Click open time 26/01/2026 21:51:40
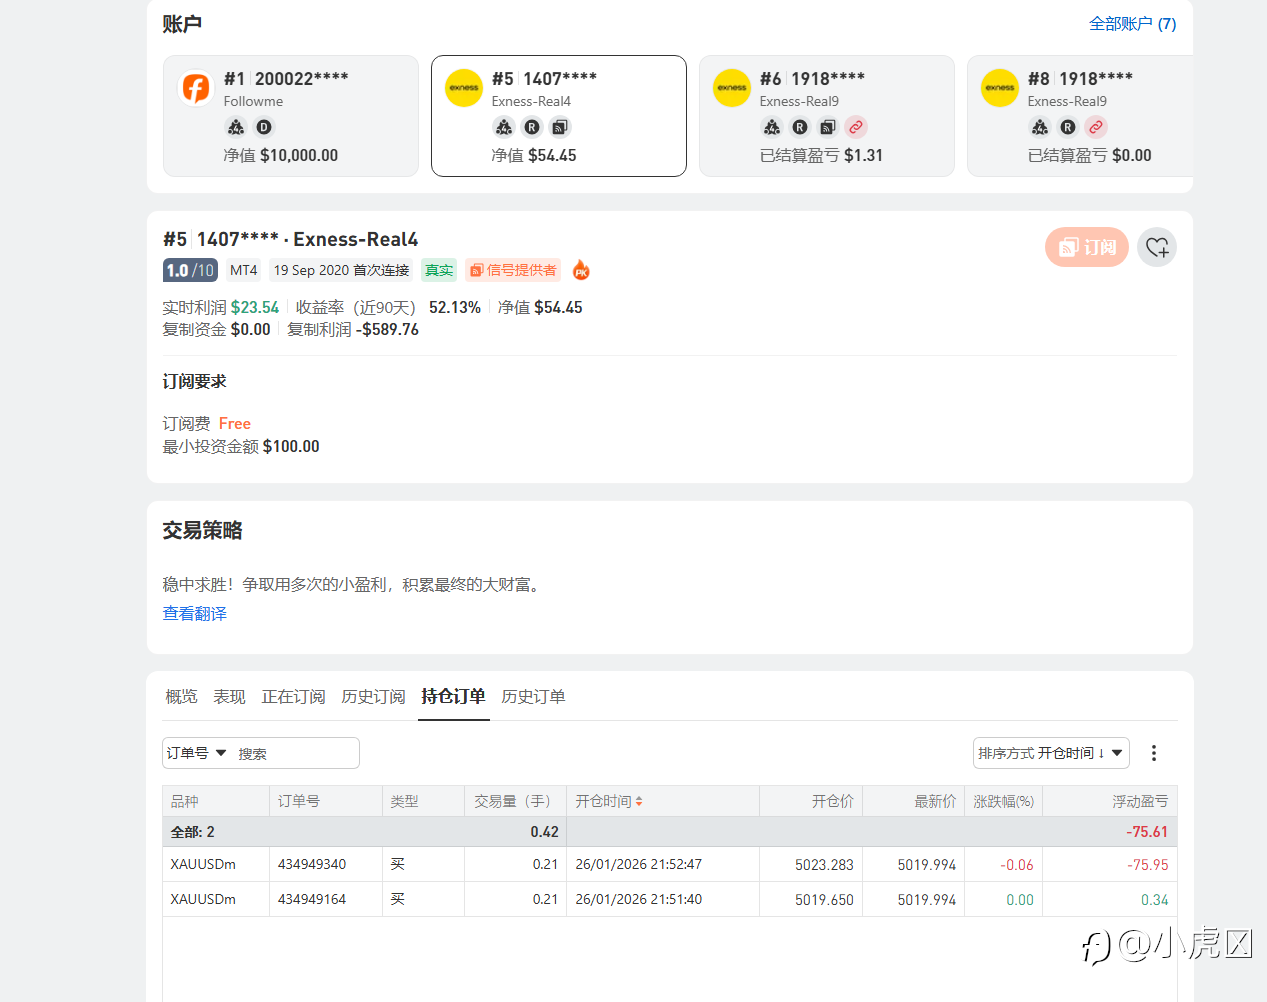This screenshot has height=1002, width=1267. click(x=639, y=899)
